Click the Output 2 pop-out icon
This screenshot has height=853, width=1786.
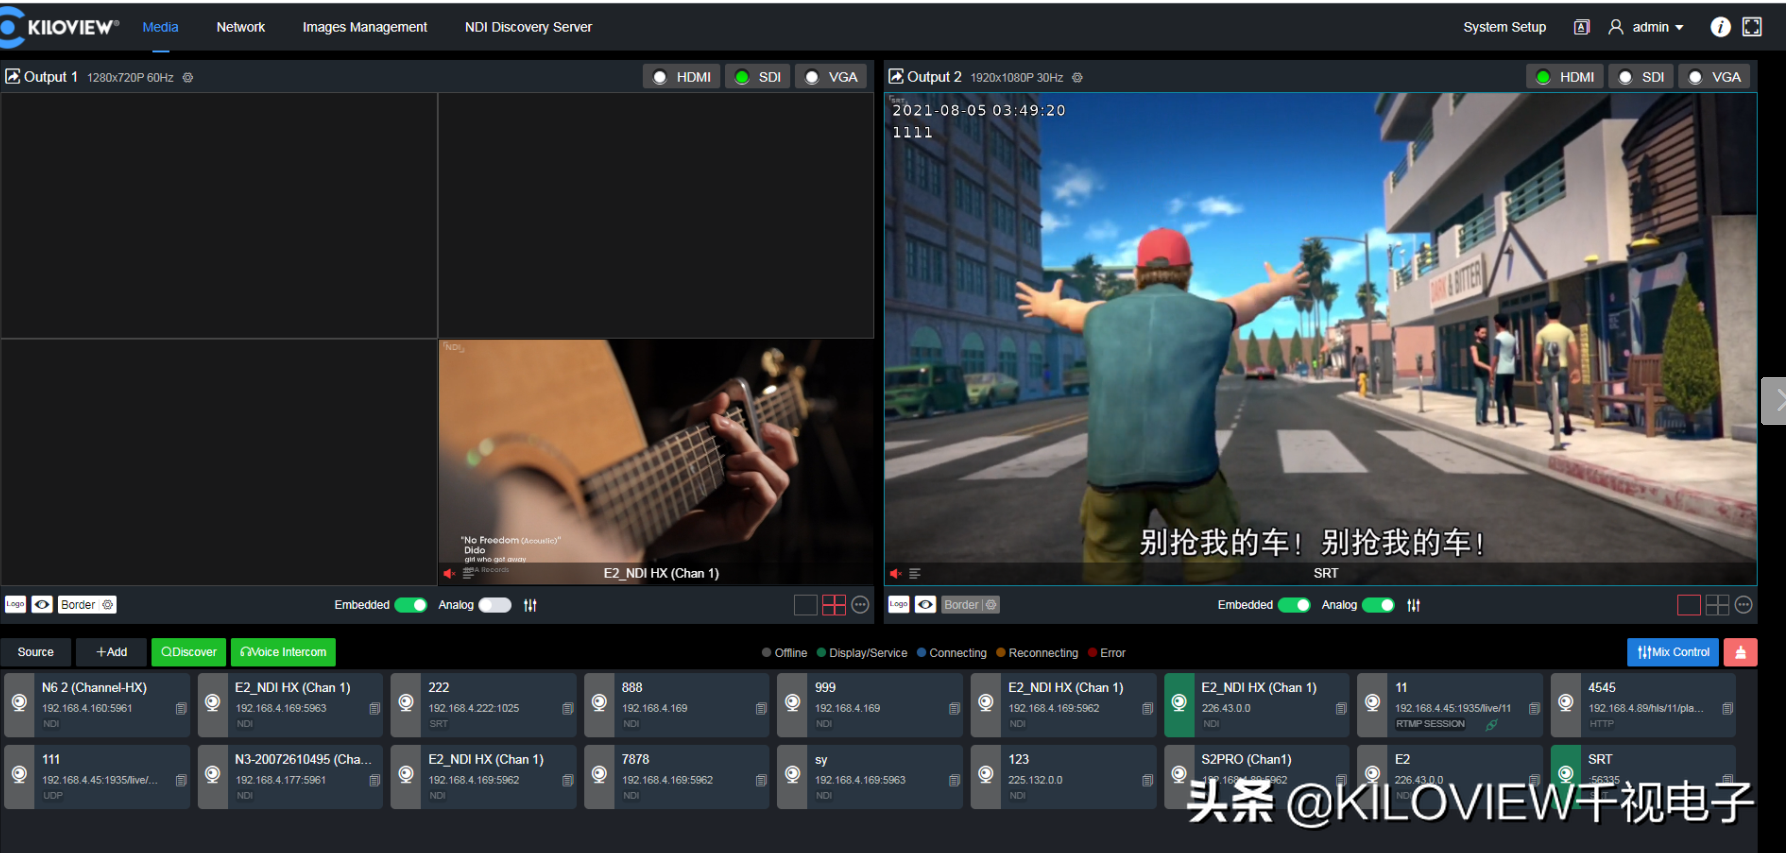point(896,76)
